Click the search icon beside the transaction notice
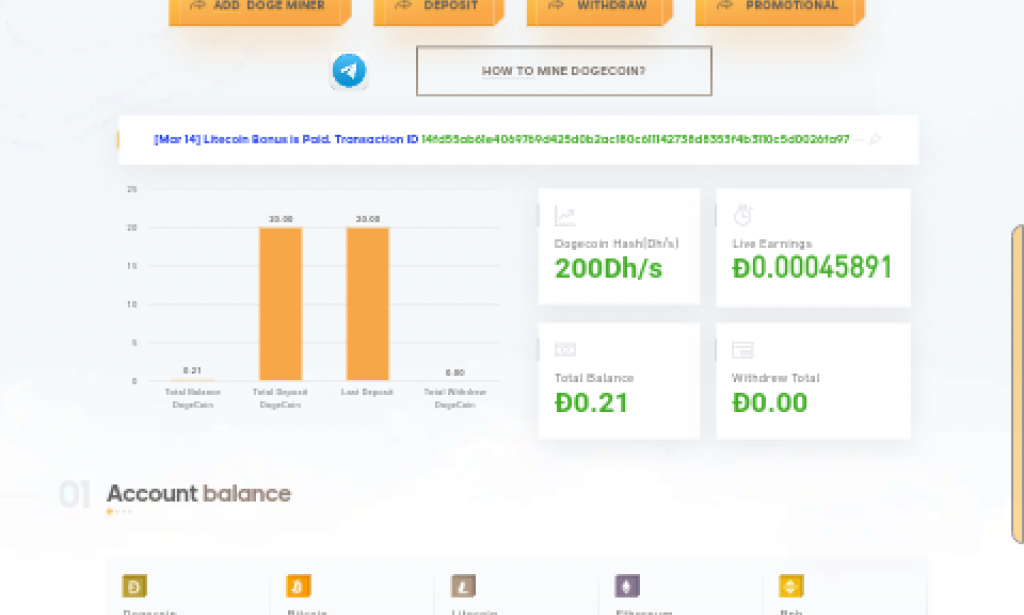1024x615 pixels. [x=875, y=140]
